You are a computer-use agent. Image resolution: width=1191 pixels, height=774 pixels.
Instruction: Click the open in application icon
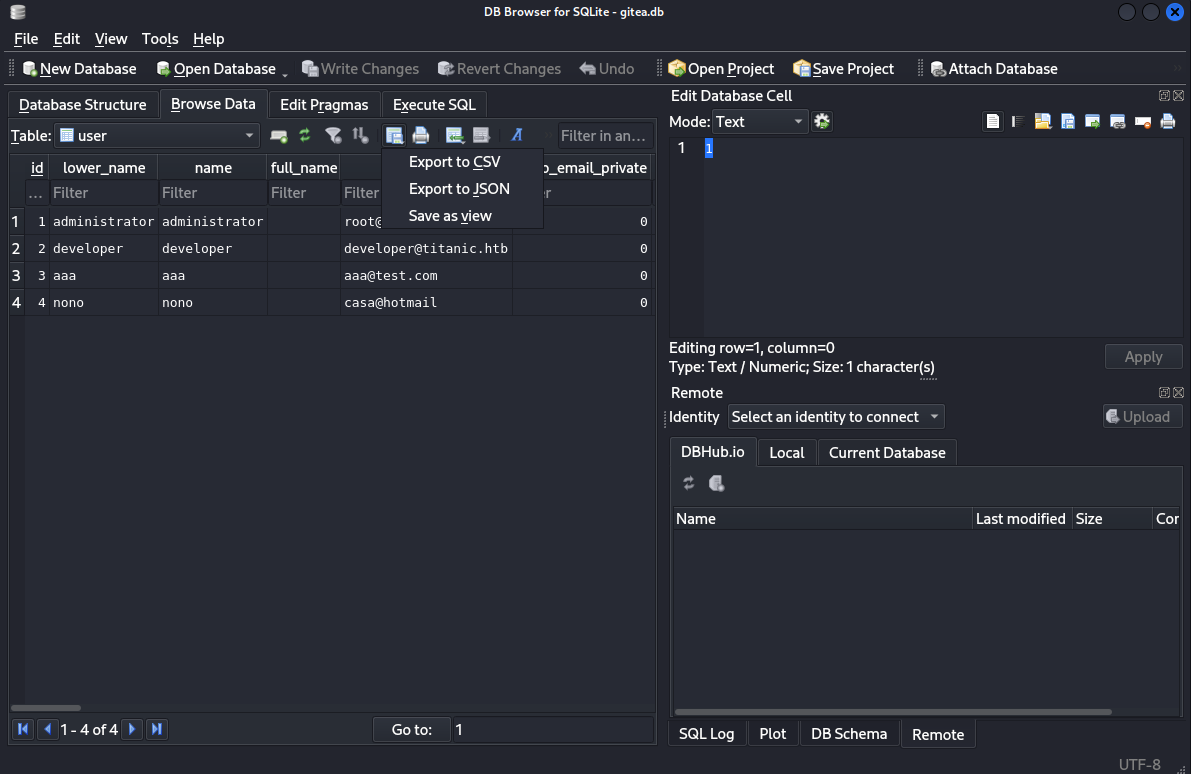1093,122
